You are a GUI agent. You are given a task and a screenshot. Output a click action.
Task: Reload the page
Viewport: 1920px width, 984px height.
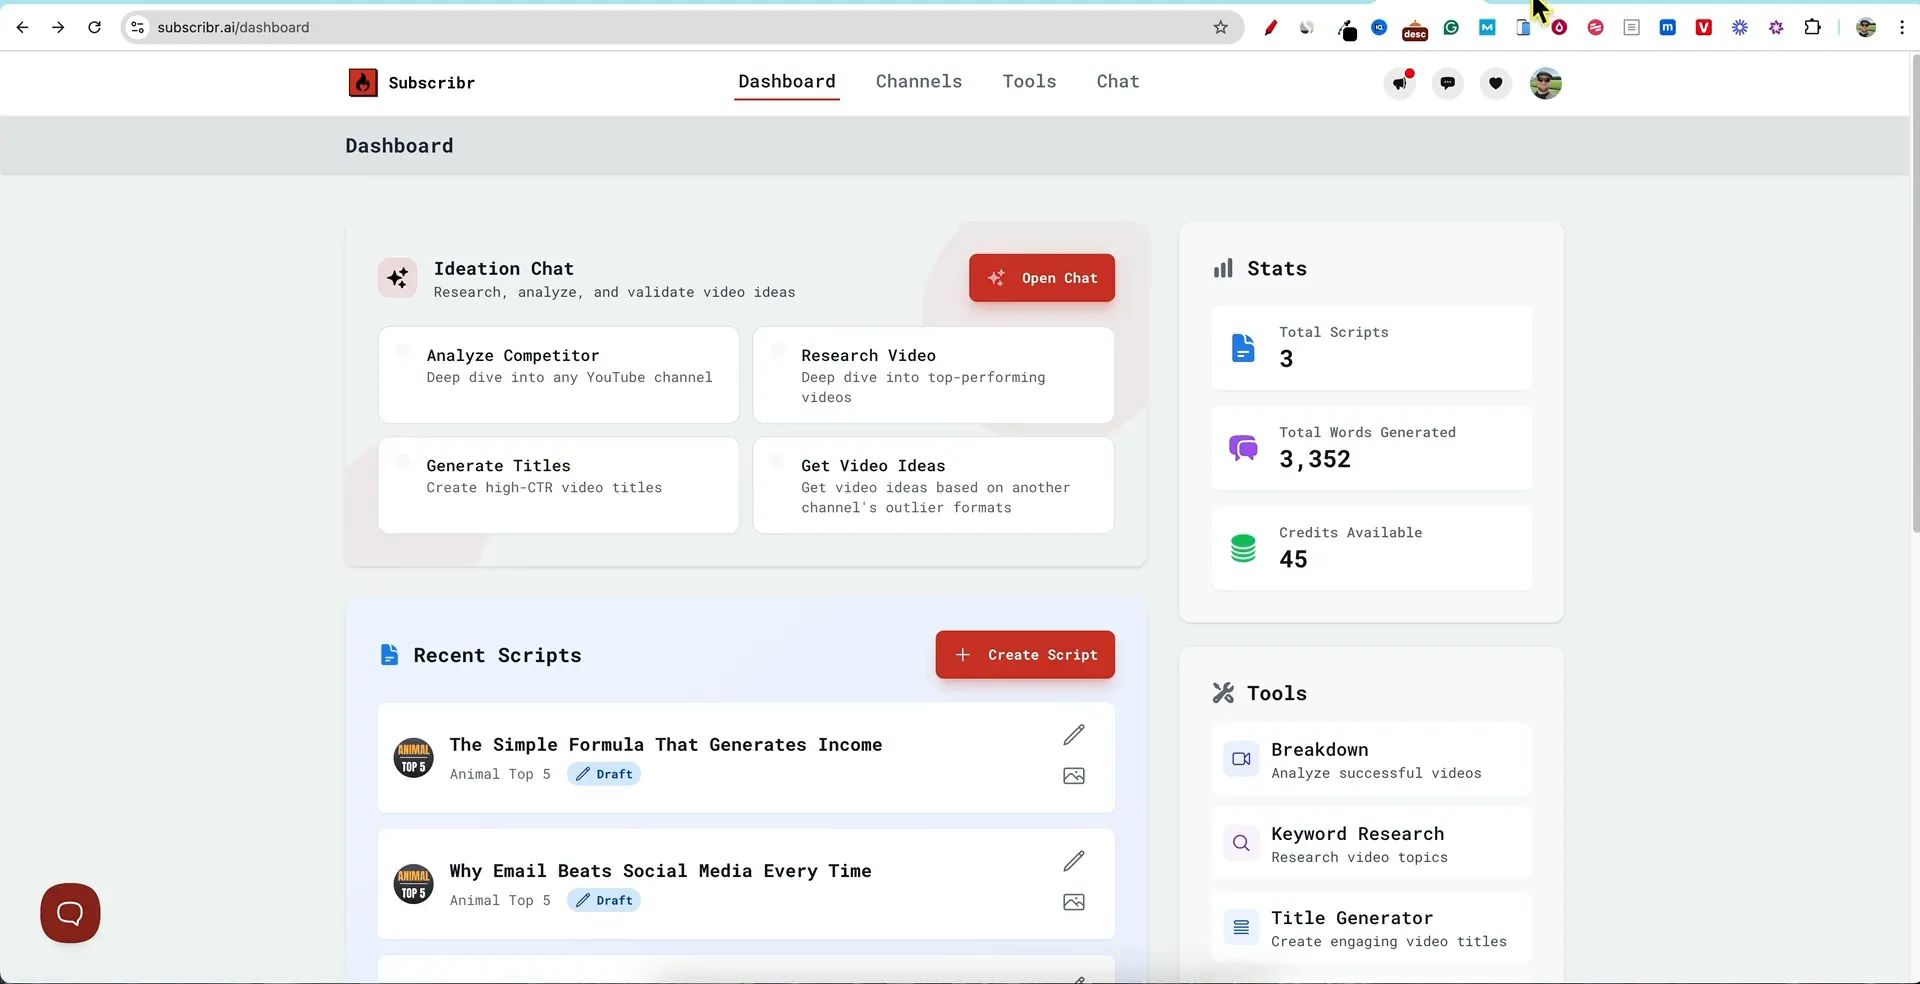point(94,27)
